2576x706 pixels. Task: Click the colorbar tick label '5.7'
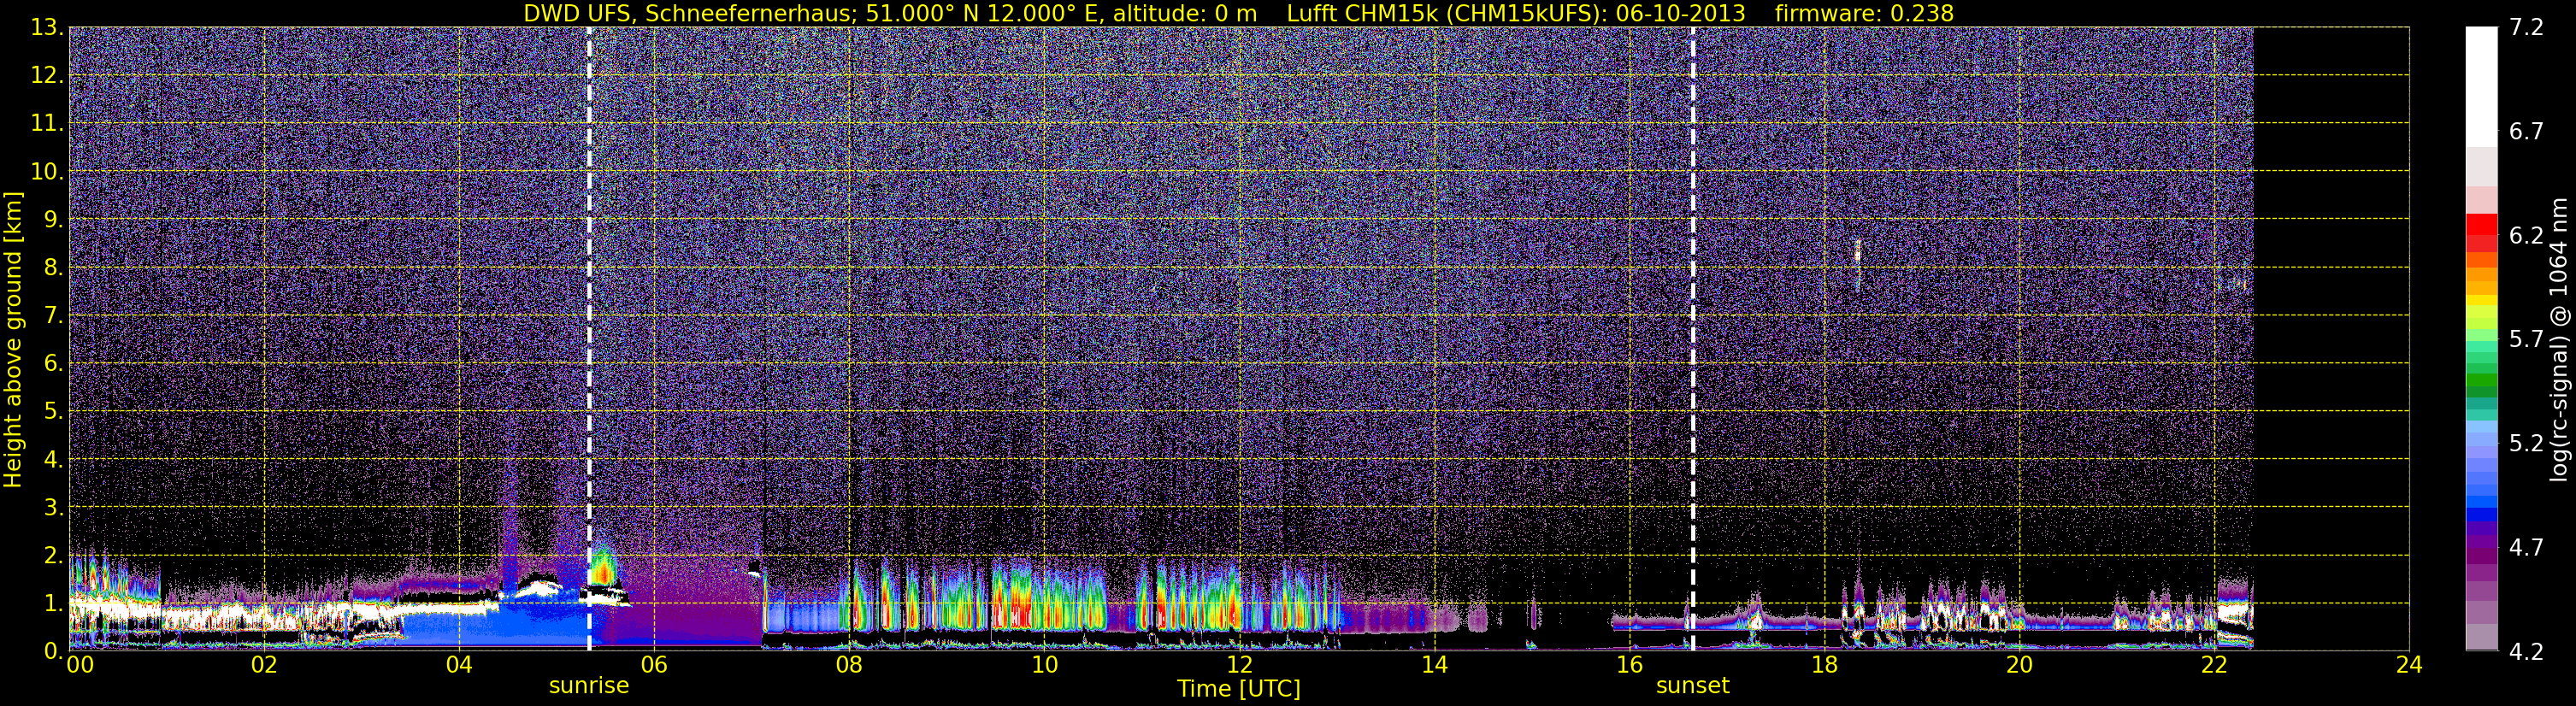2526,339
